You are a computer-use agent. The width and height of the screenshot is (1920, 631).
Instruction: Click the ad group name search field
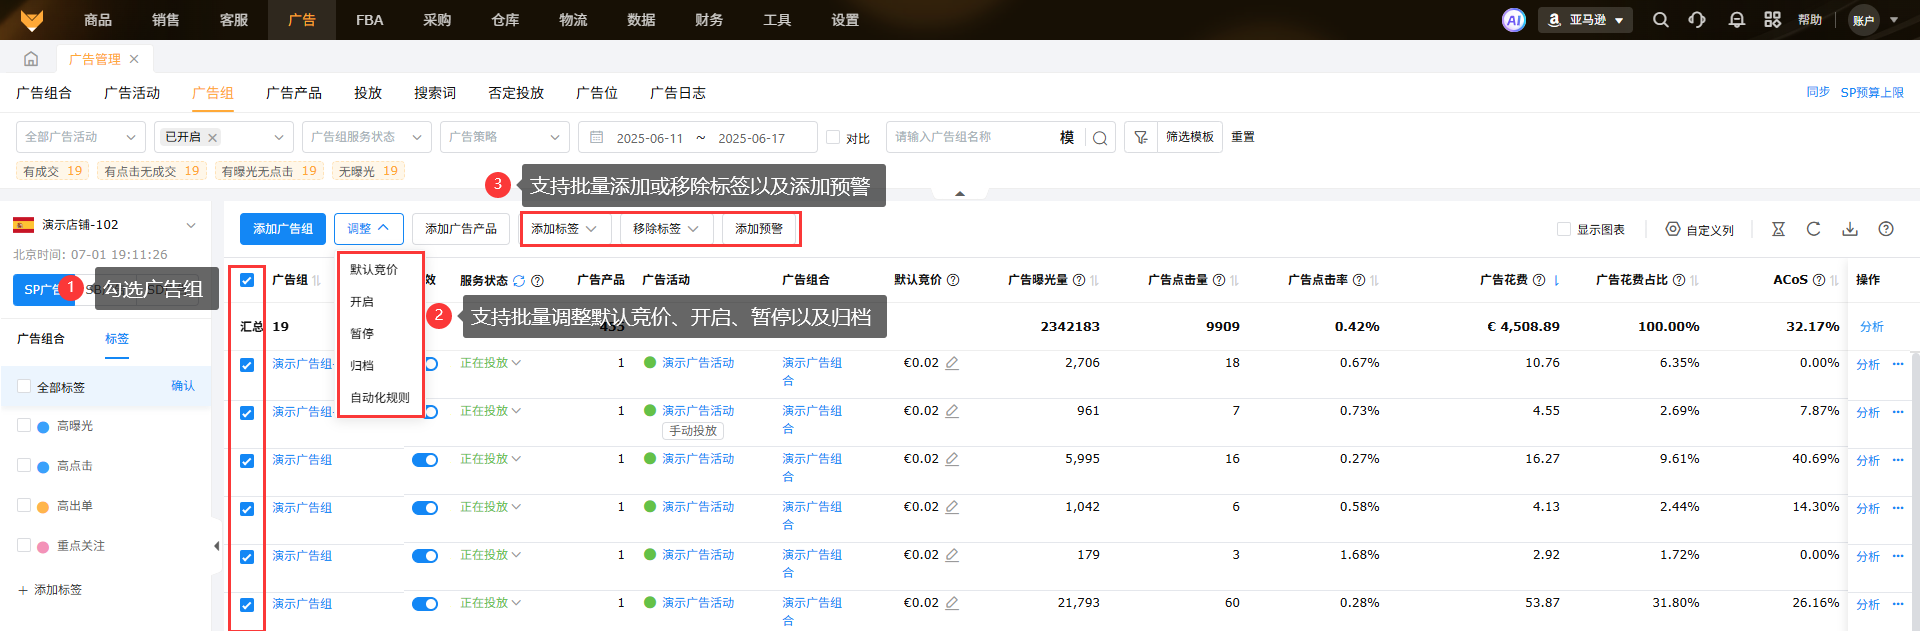coord(970,137)
